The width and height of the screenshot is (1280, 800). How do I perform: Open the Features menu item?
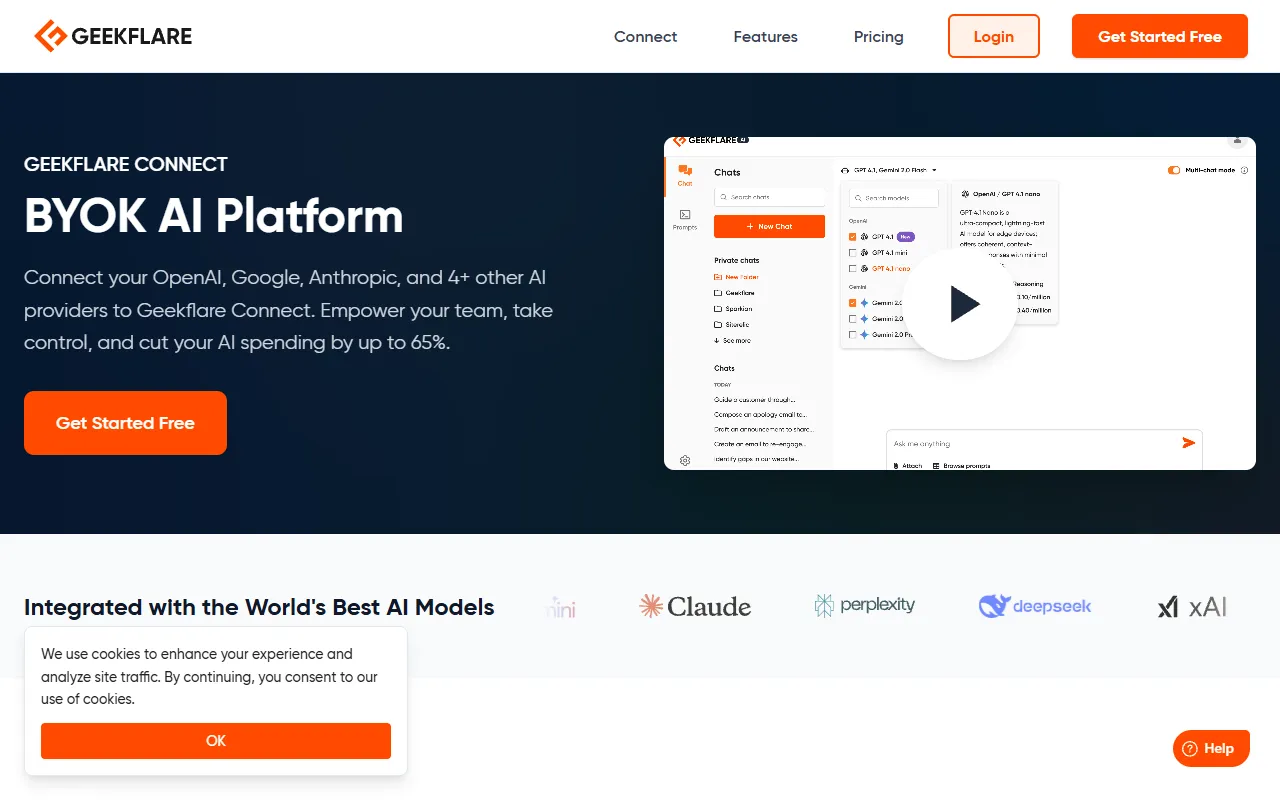click(765, 37)
